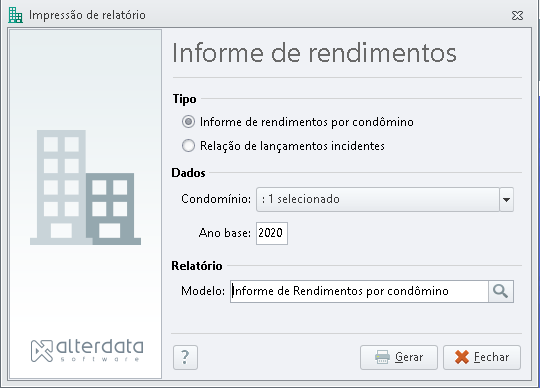Click the printer icon on Gerar
The height and width of the screenshot is (388, 541).
(x=382, y=357)
